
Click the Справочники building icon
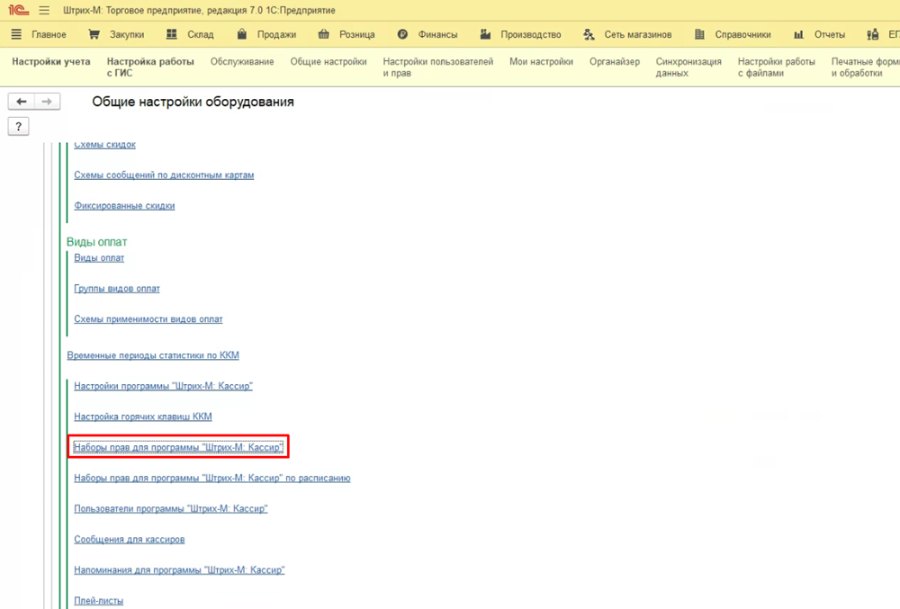coord(699,34)
